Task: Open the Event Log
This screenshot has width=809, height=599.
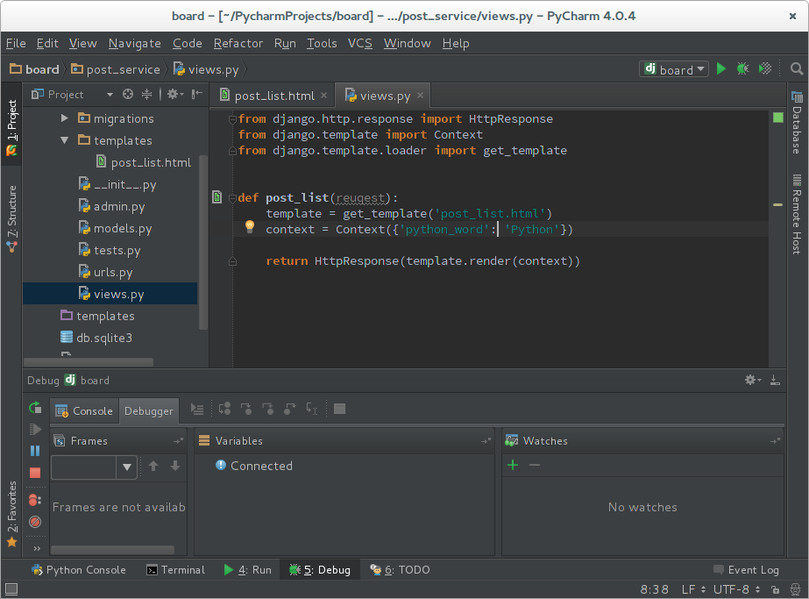Action: pyautogui.click(x=747, y=570)
